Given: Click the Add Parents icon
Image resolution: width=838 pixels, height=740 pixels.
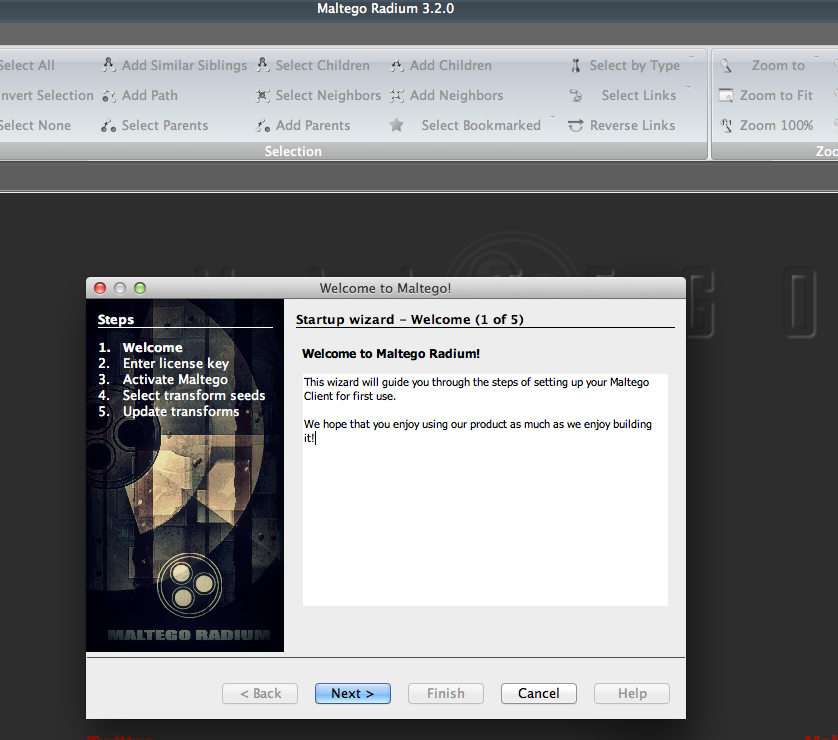Looking at the screenshot, I should [x=262, y=126].
